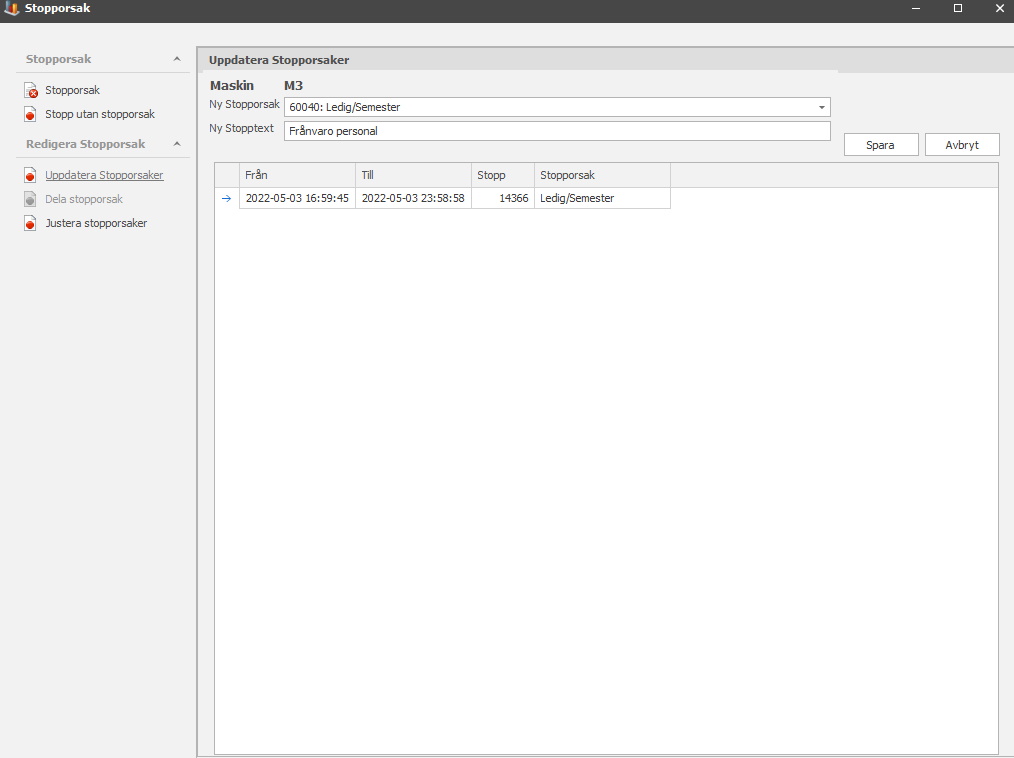Collapse the Redigera Stopporsak group
The image size is (1014, 758).
tap(177, 144)
